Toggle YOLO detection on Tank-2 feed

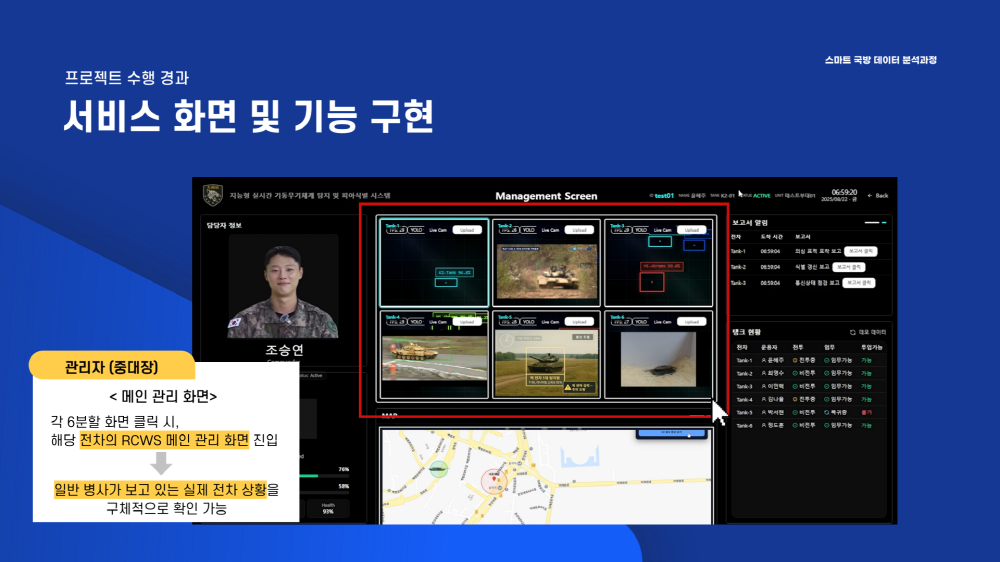528,230
